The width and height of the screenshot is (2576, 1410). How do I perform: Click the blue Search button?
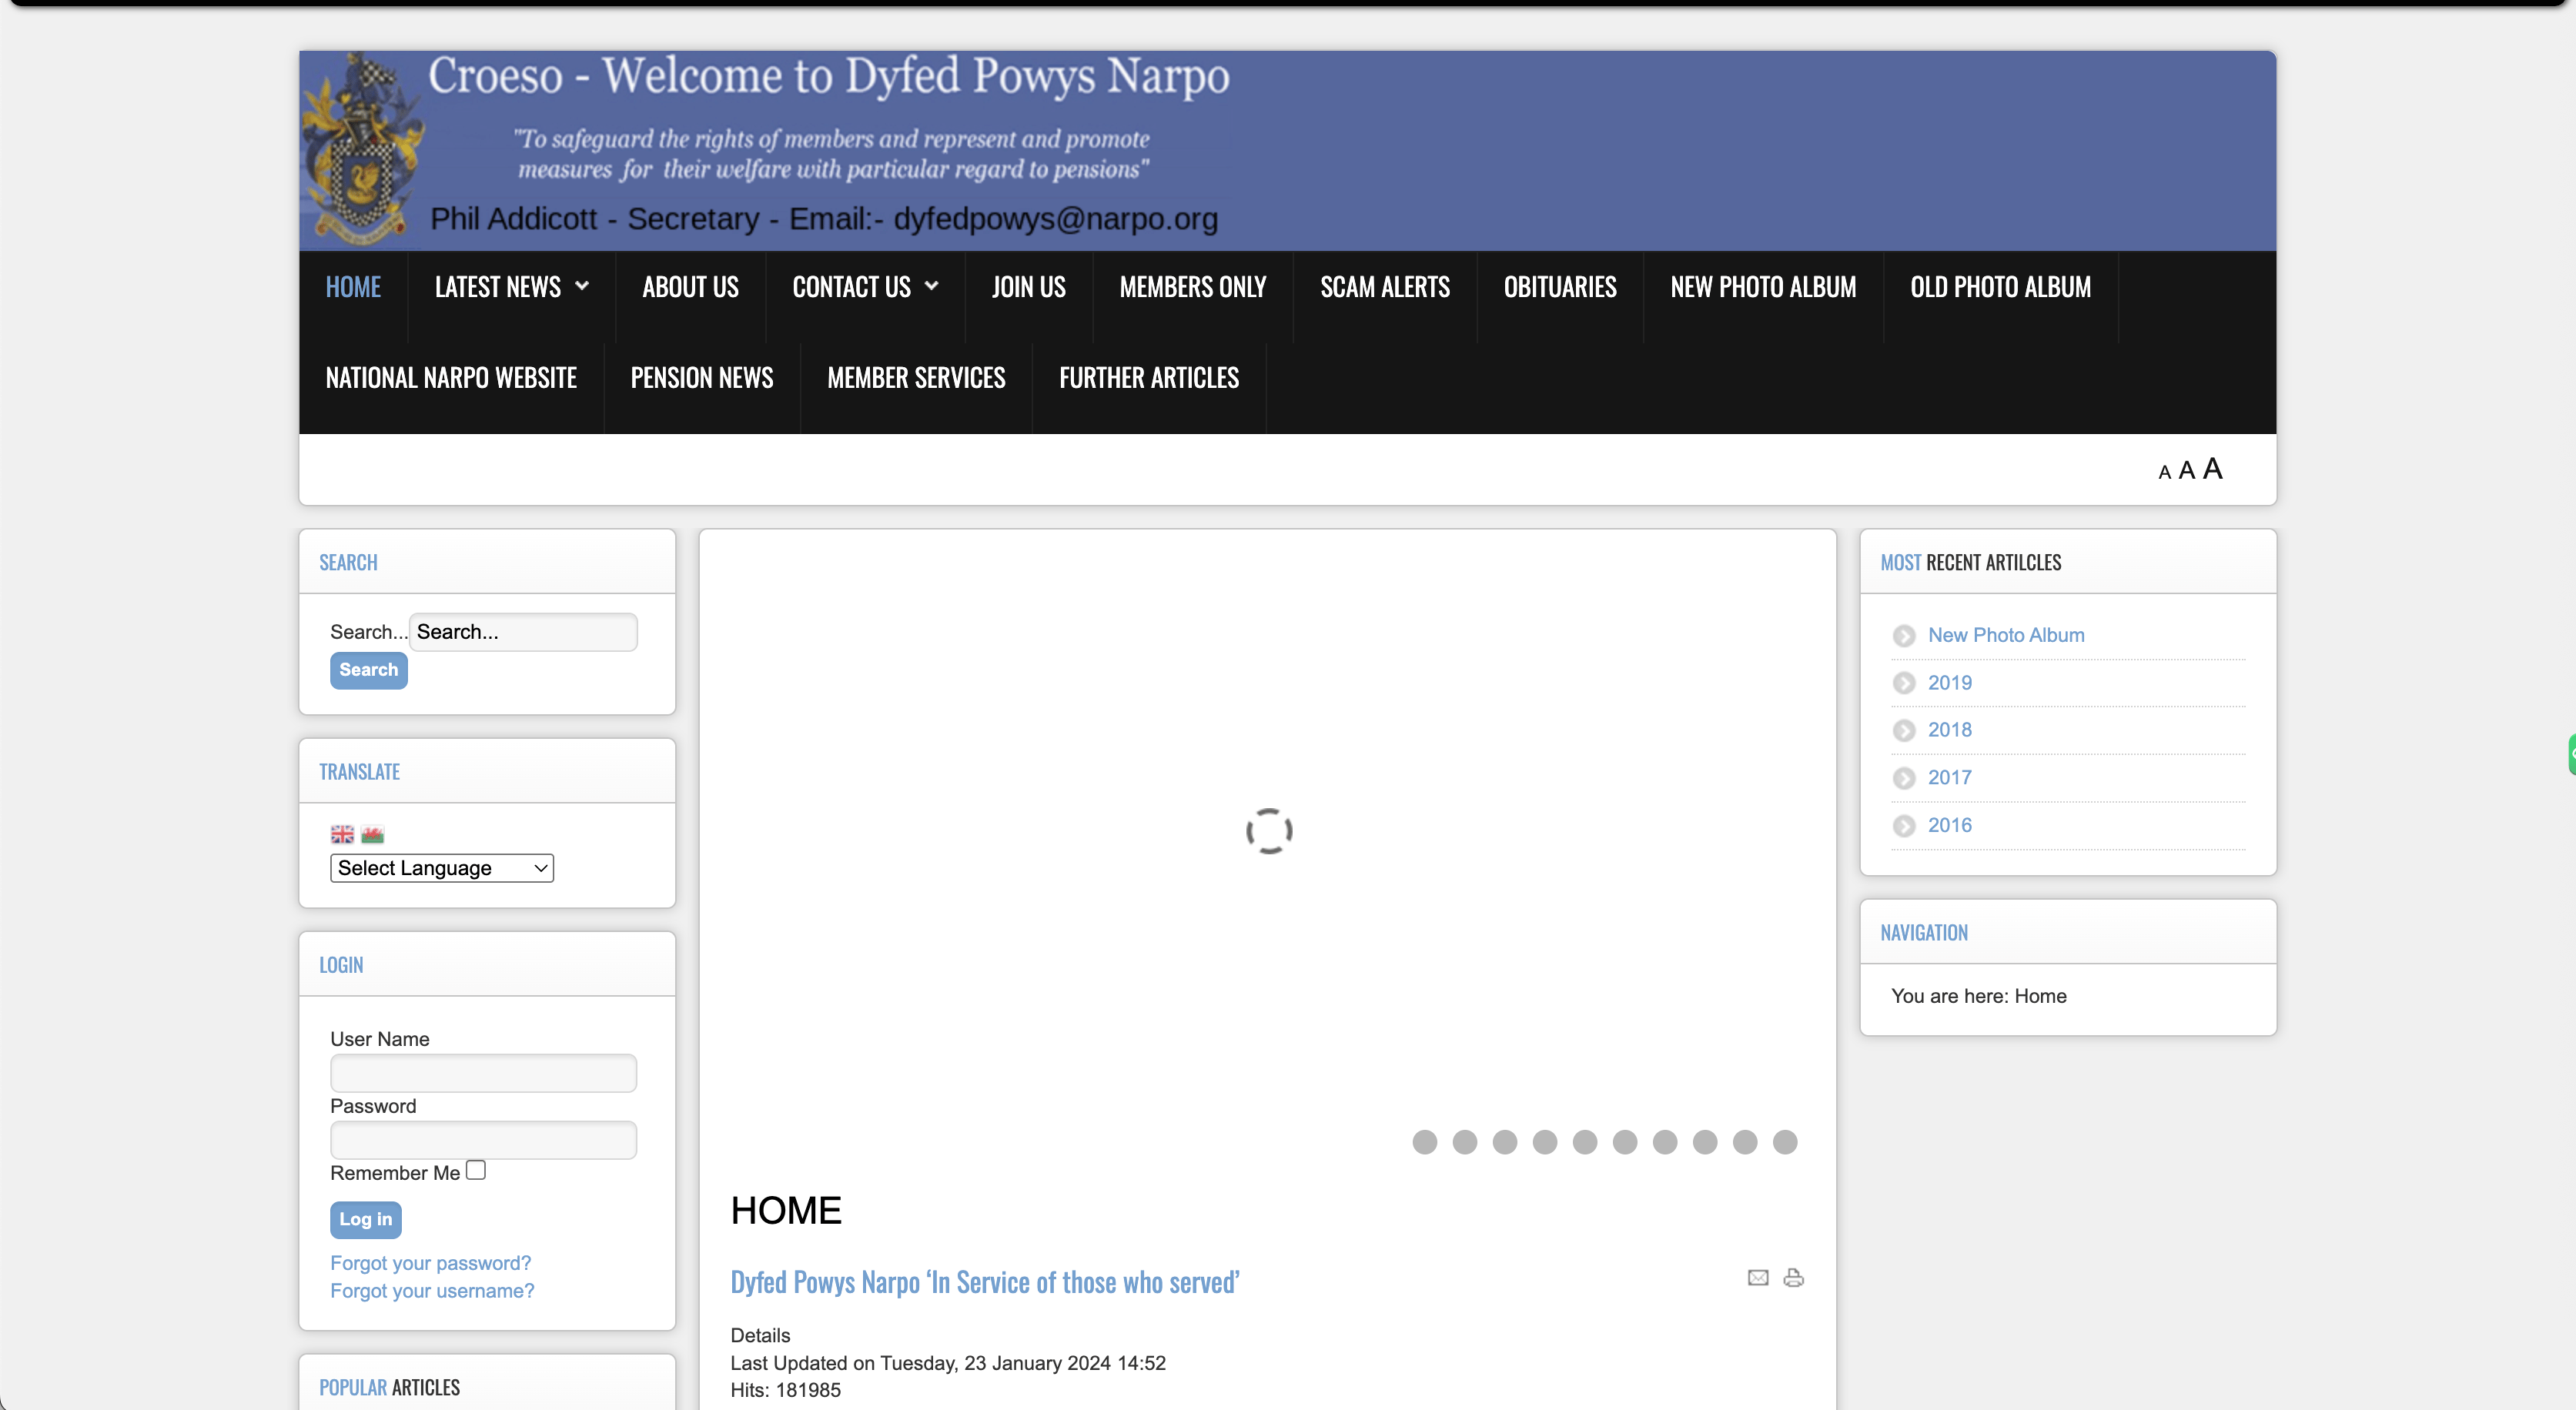(x=369, y=670)
